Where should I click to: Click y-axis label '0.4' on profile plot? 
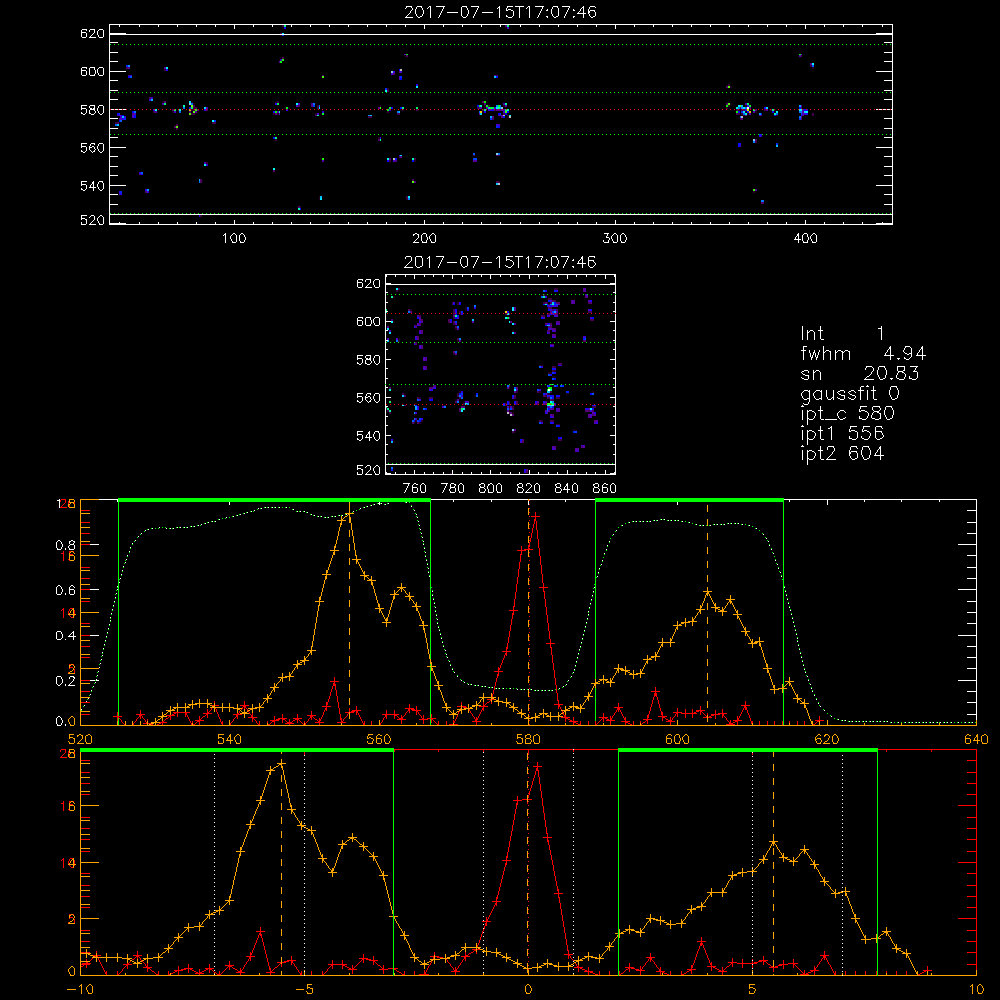[65, 636]
